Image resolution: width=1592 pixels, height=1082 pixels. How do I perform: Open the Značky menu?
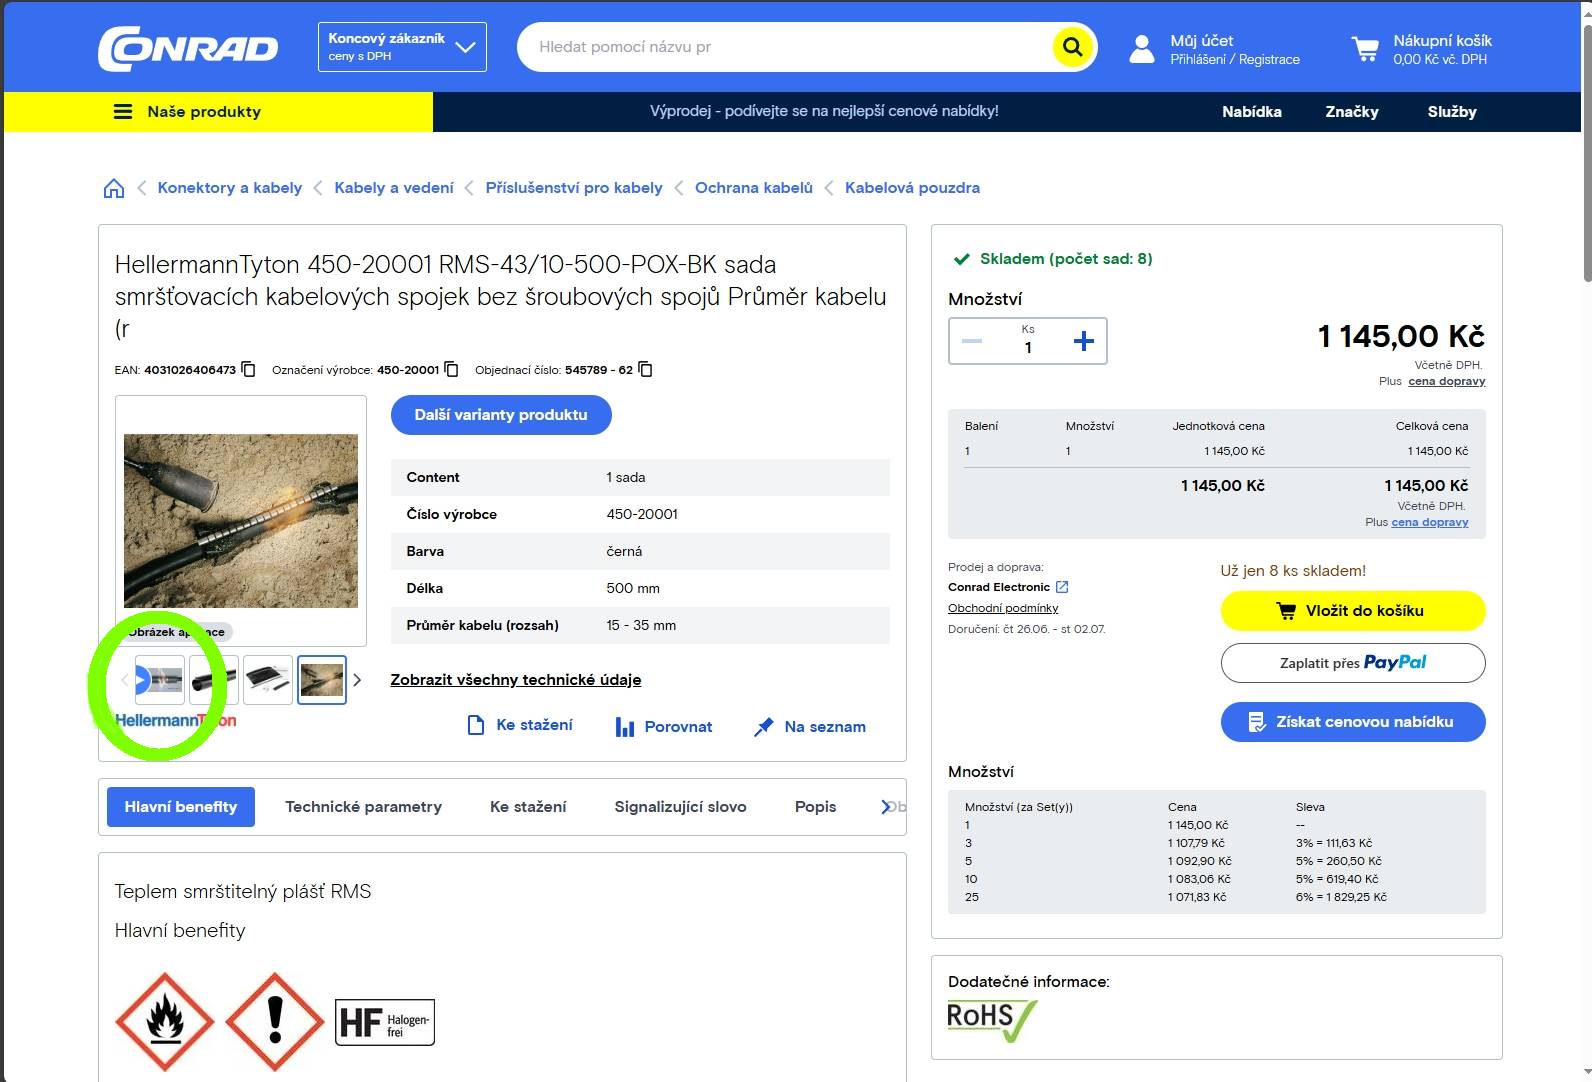point(1352,112)
